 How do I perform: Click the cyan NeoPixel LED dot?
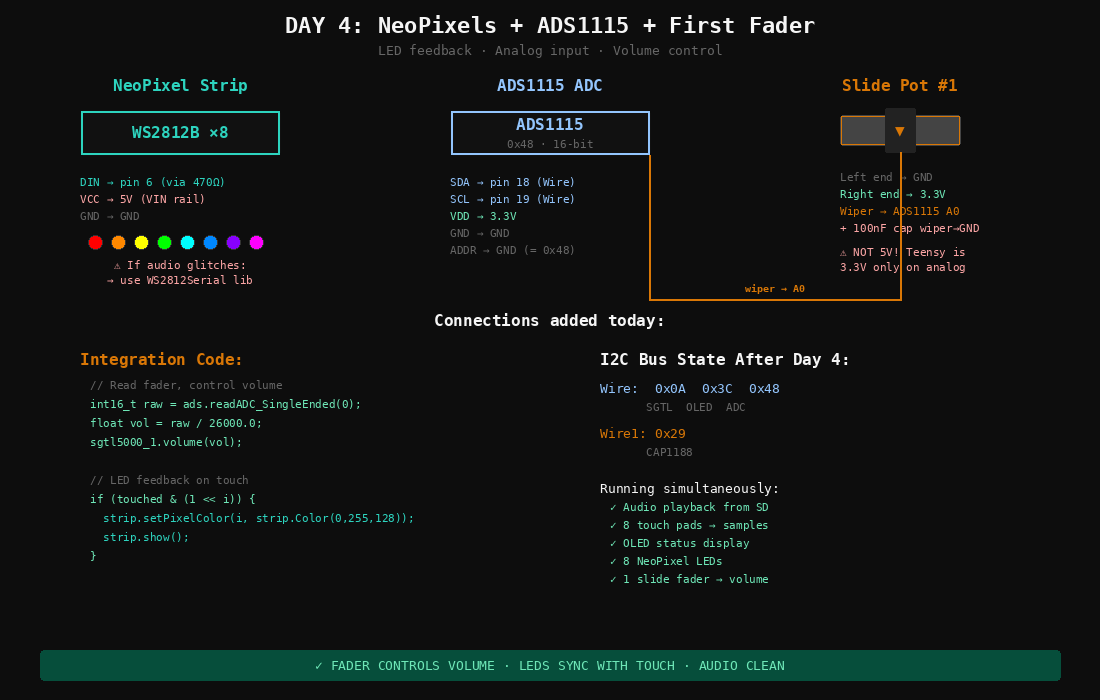187,243
